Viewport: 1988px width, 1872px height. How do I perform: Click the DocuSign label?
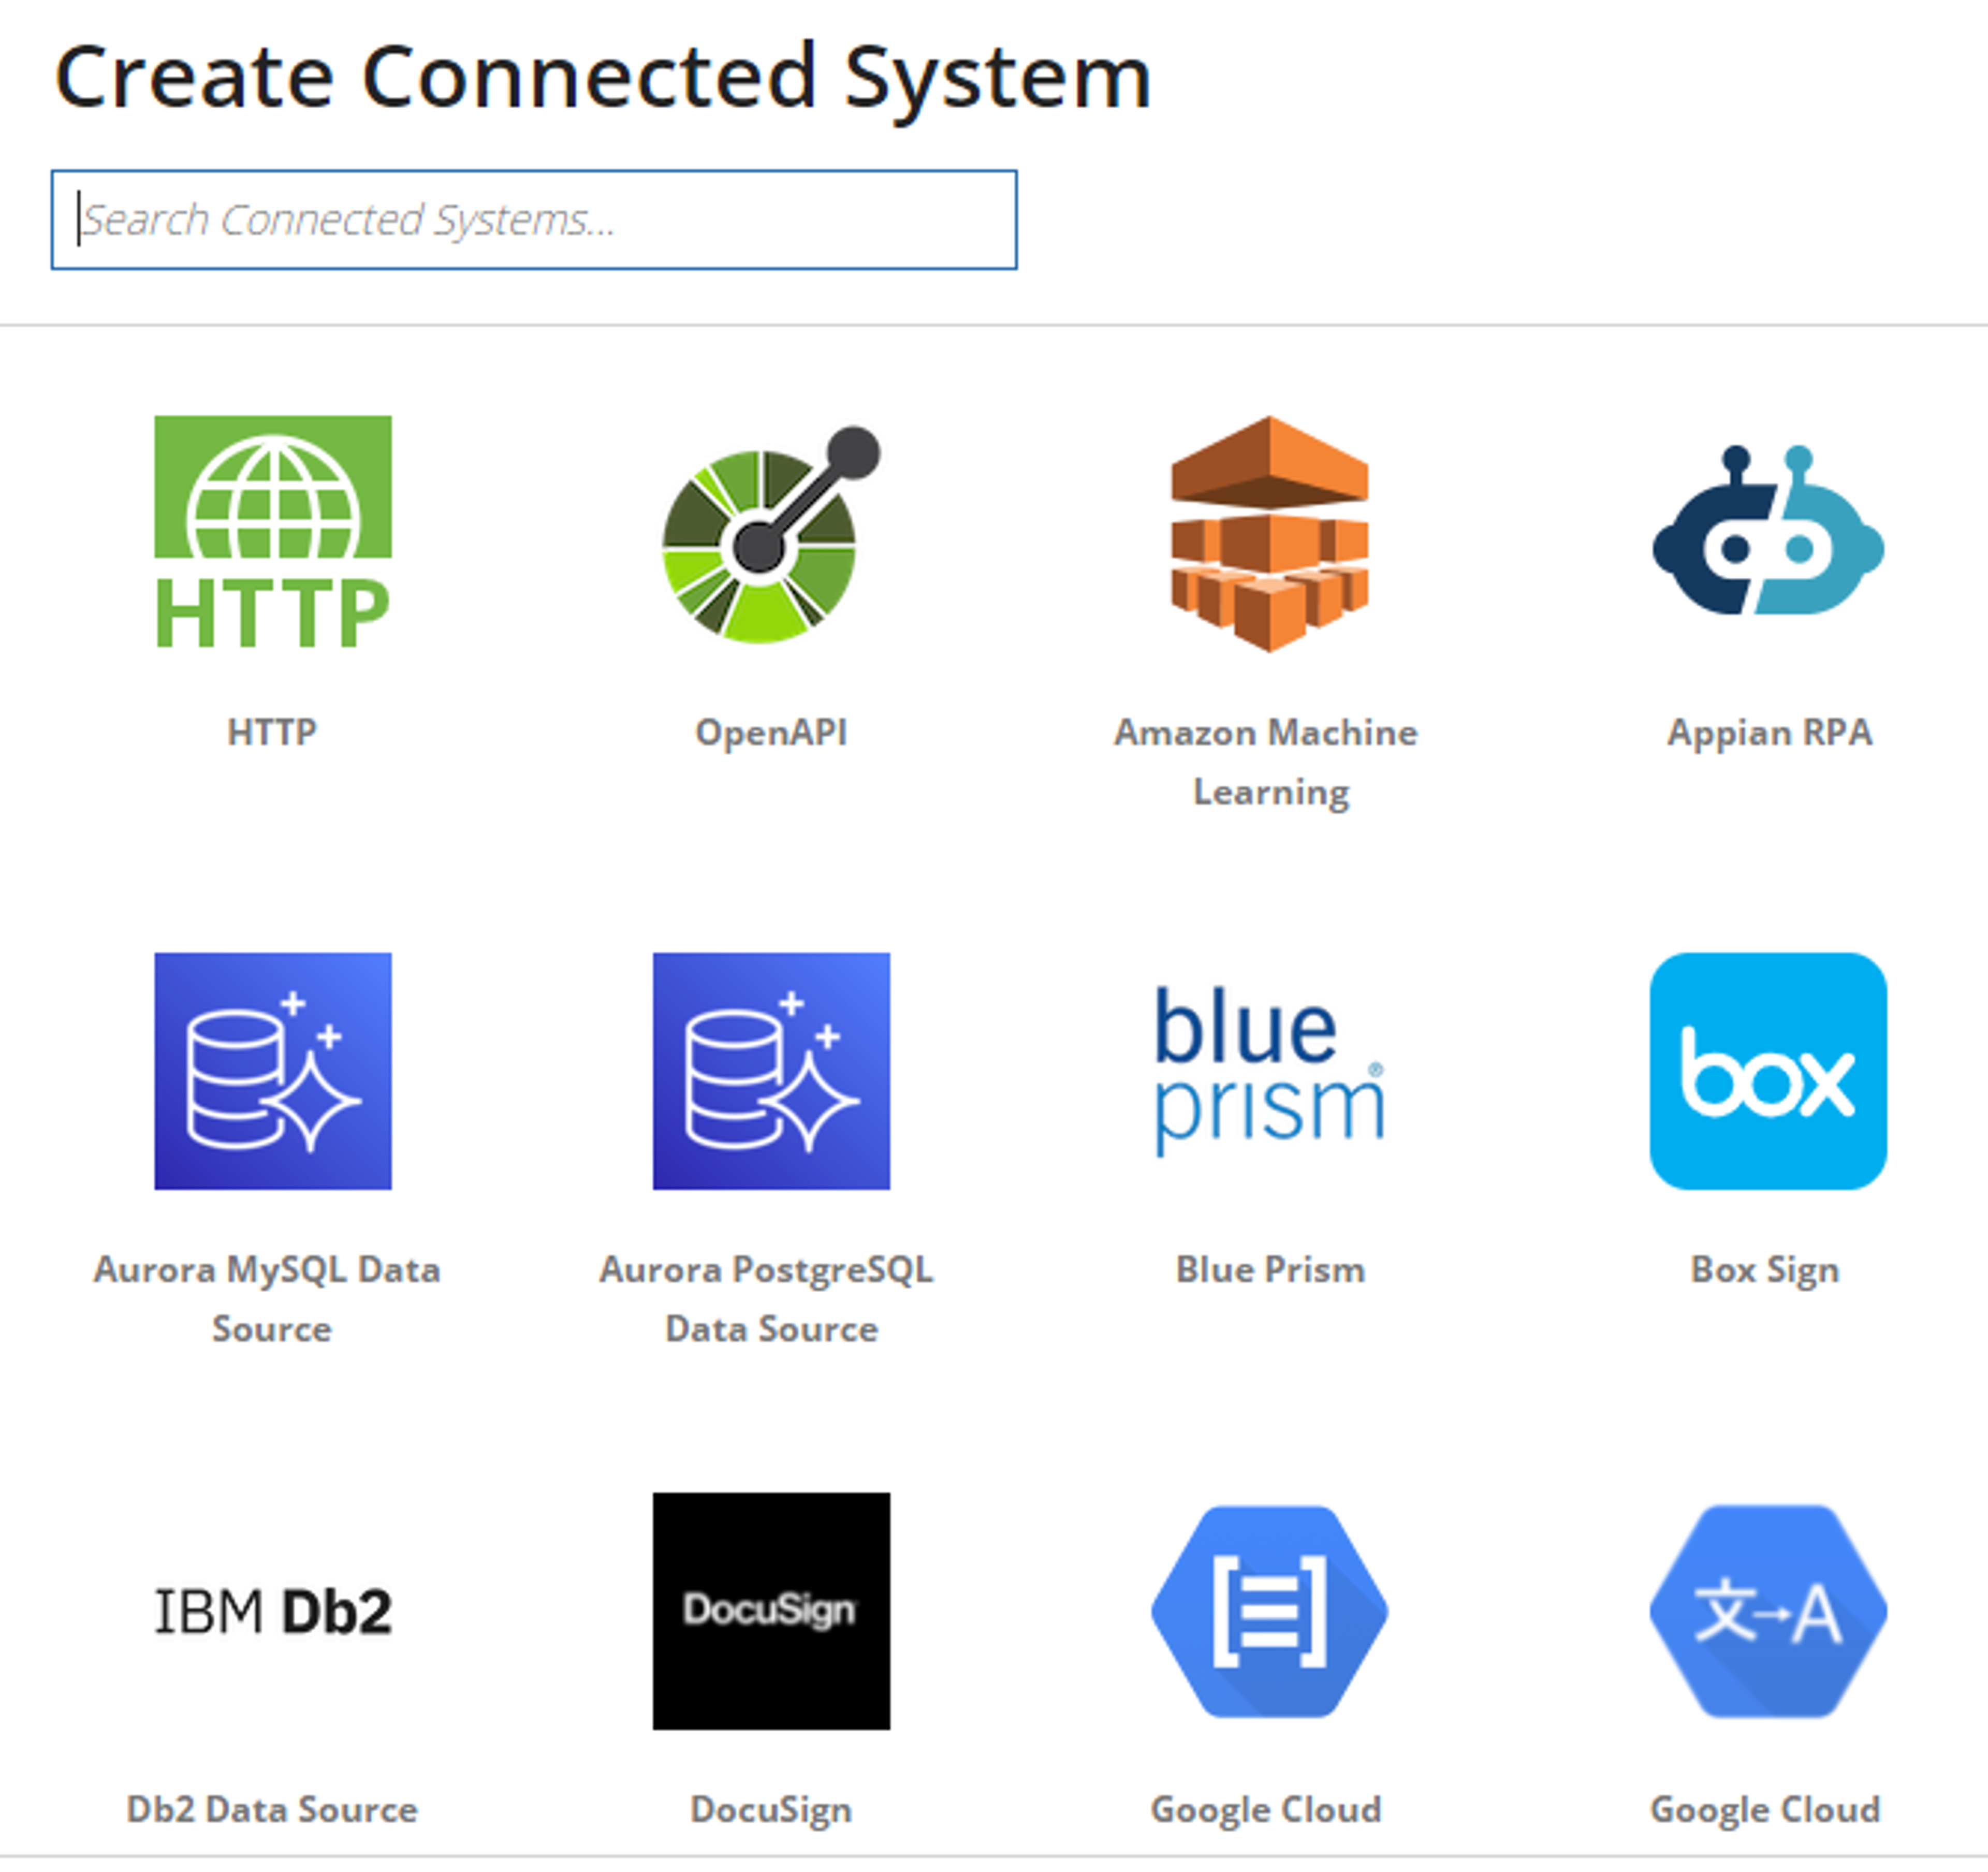click(771, 1811)
